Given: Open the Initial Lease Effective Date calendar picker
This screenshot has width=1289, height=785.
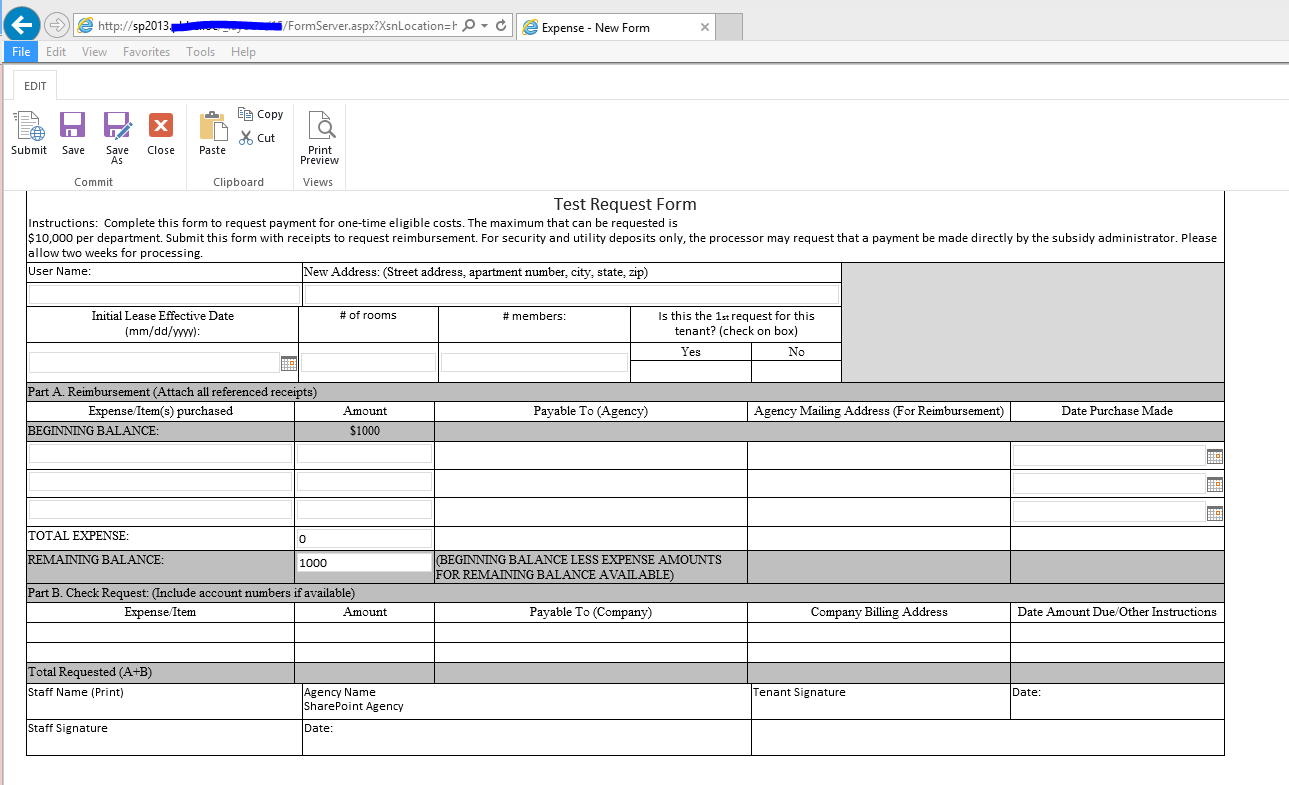Looking at the screenshot, I should click(x=289, y=362).
